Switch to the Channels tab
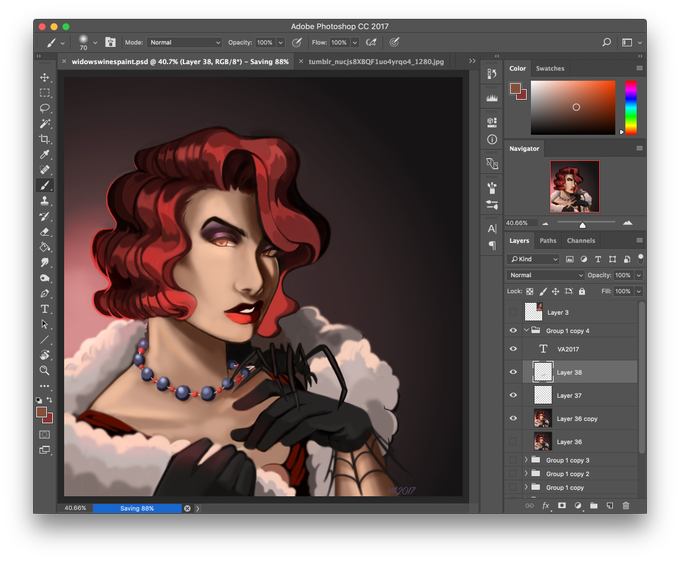 (580, 241)
